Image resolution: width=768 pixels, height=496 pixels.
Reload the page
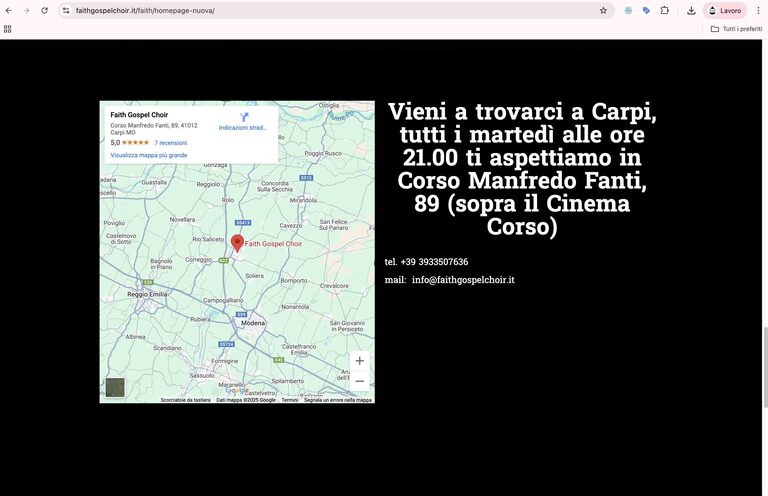pyautogui.click(x=44, y=10)
